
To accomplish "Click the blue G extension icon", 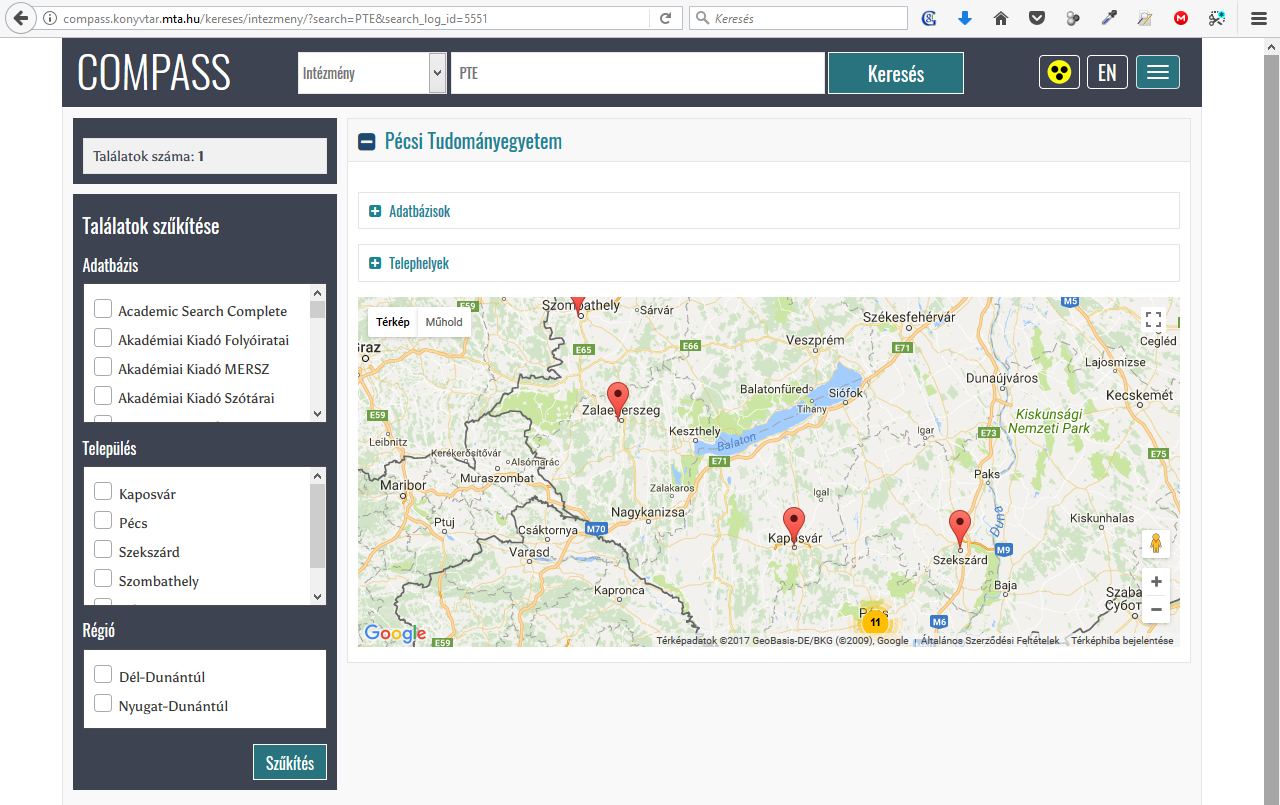I will point(929,18).
